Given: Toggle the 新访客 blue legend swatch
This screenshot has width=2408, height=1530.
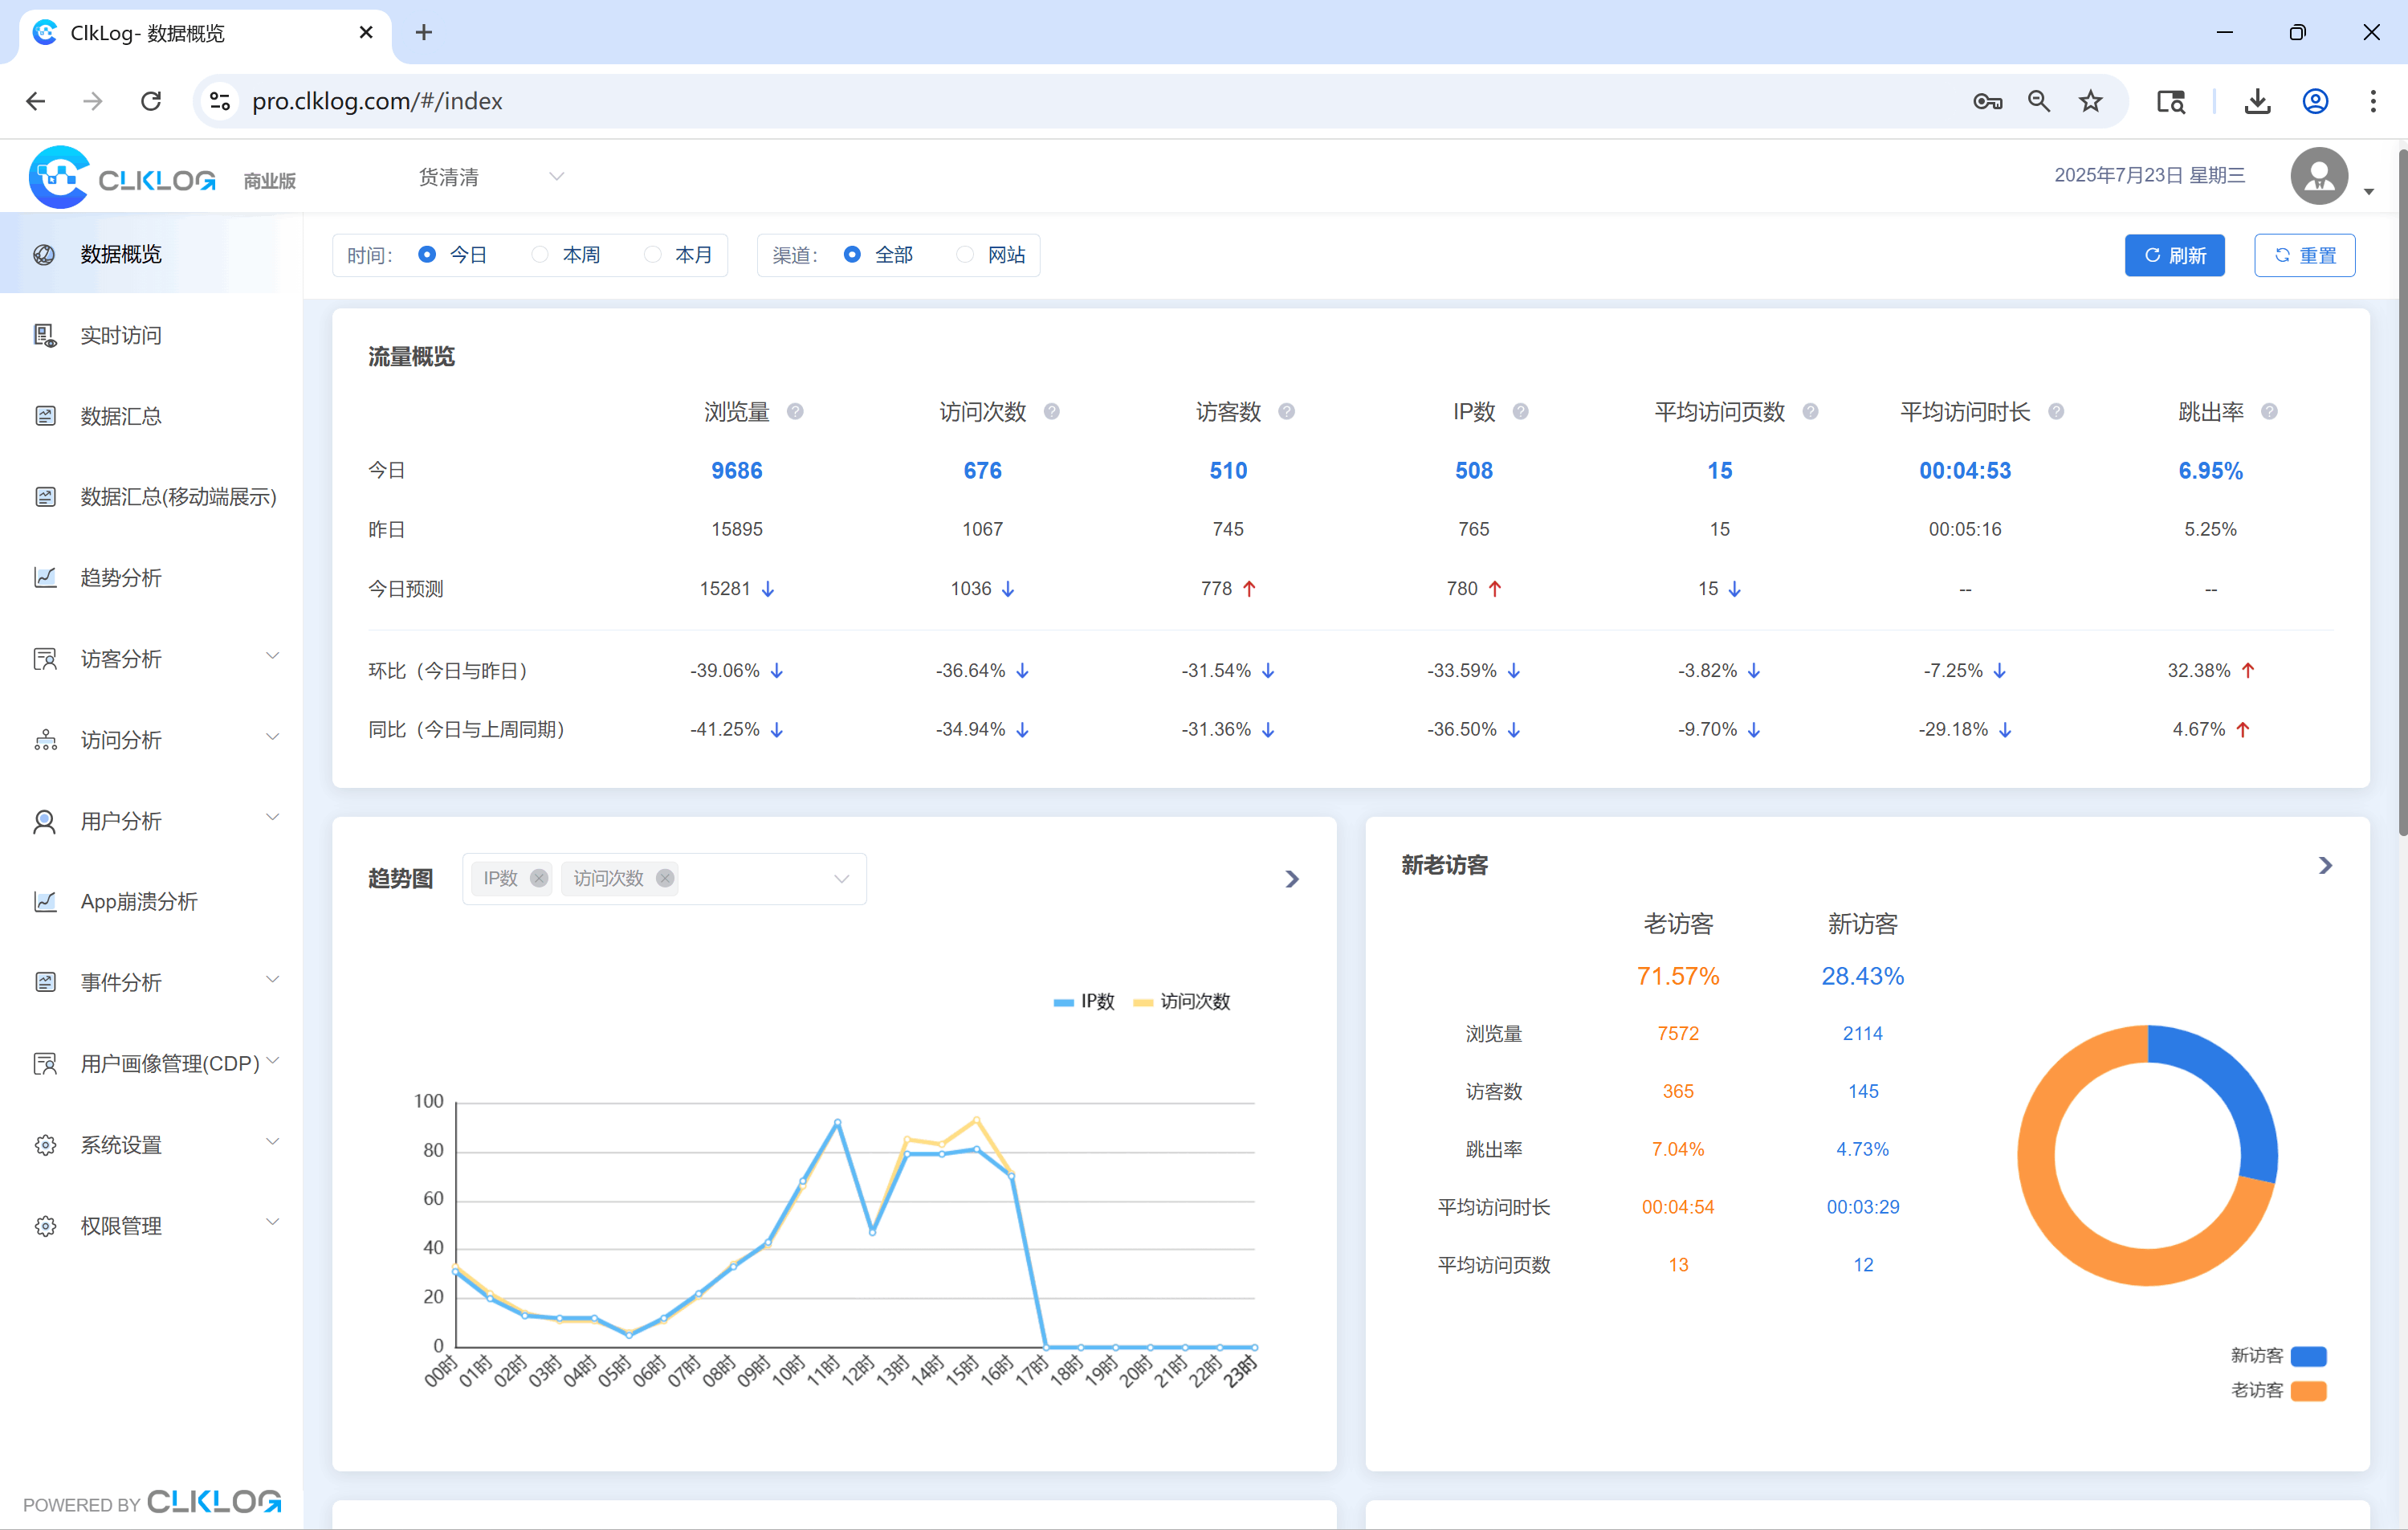Looking at the screenshot, I should point(2308,1356).
